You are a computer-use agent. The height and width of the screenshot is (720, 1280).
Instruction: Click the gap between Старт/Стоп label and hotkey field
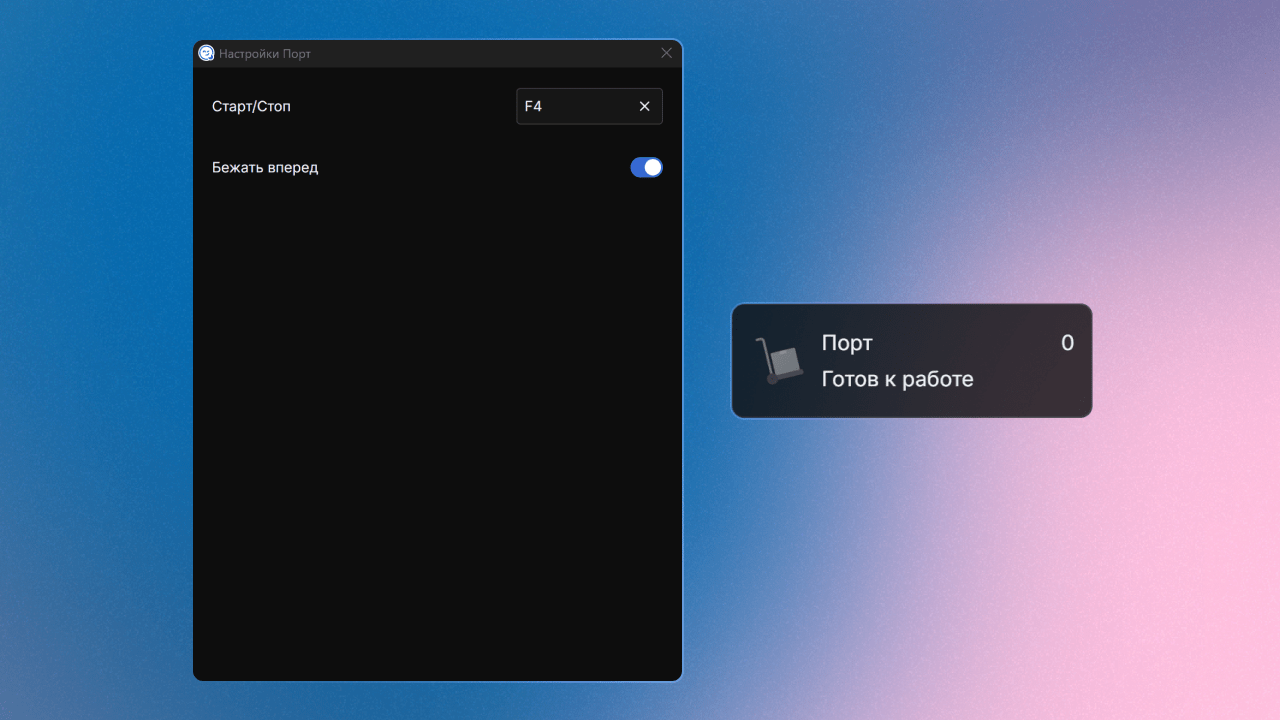[x=400, y=106]
